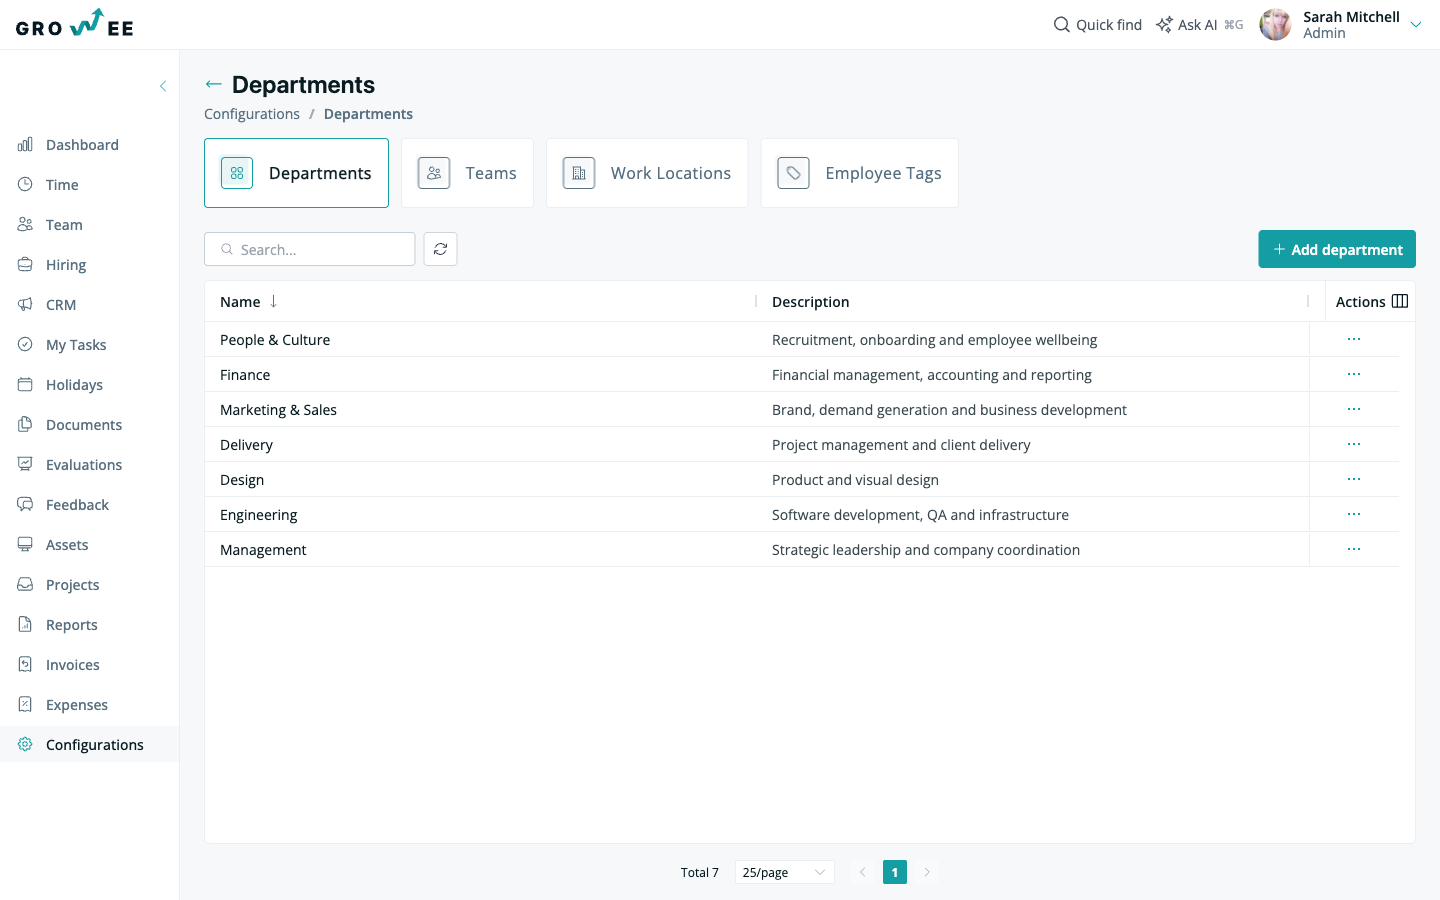Open Feedback in the sidebar
The height and width of the screenshot is (900, 1440).
[77, 505]
